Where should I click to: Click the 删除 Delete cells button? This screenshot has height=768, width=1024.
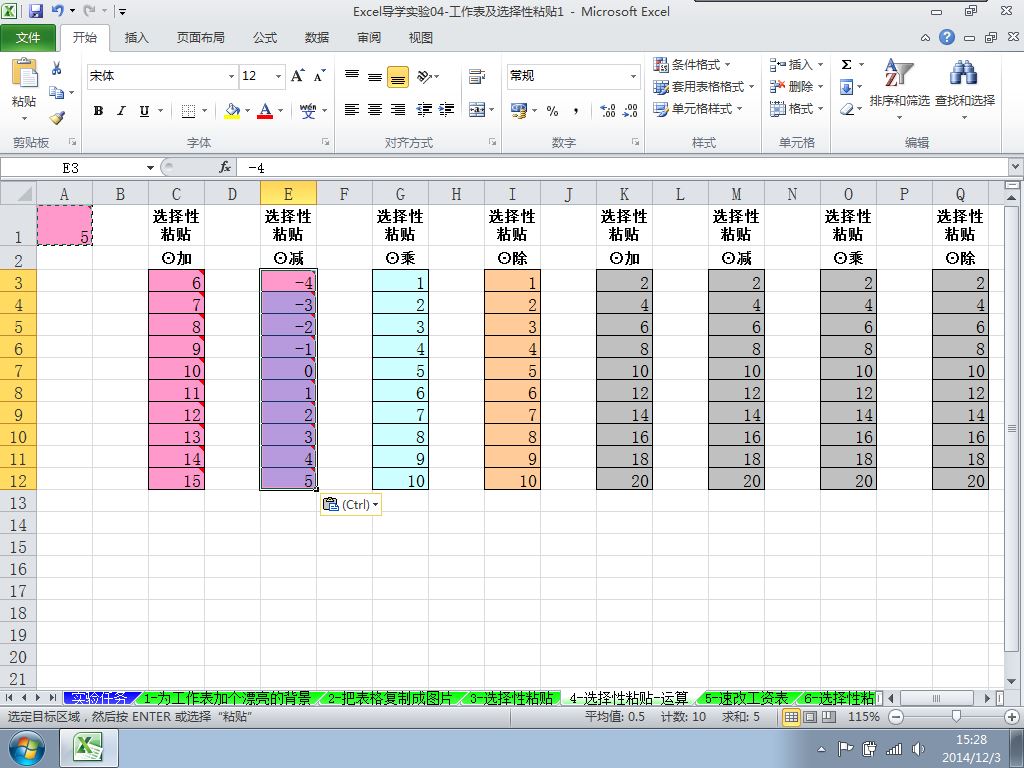pyautogui.click(x=796, y=87)
